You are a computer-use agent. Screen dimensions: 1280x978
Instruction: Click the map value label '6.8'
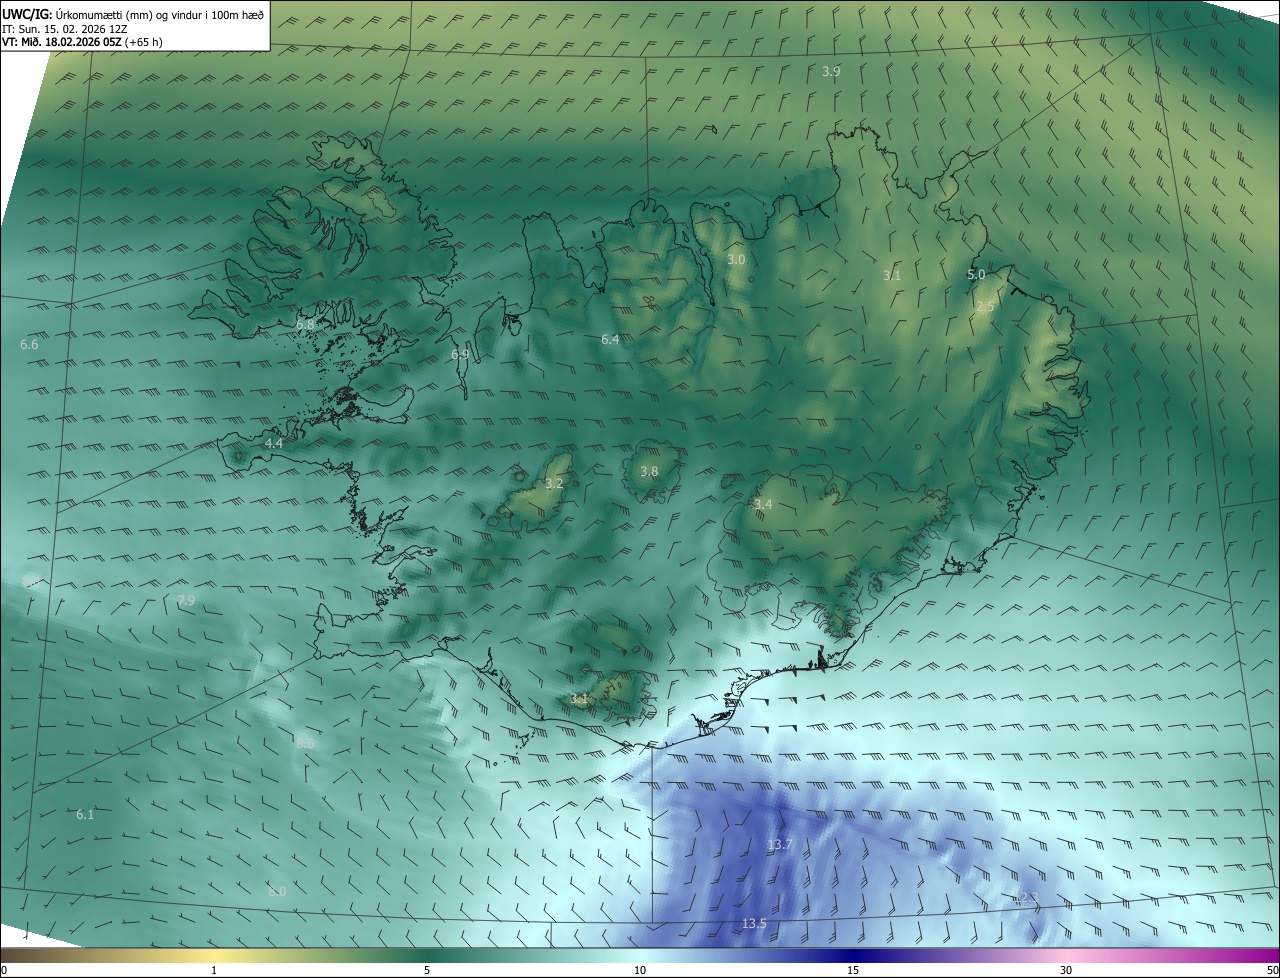coord(306,325)
